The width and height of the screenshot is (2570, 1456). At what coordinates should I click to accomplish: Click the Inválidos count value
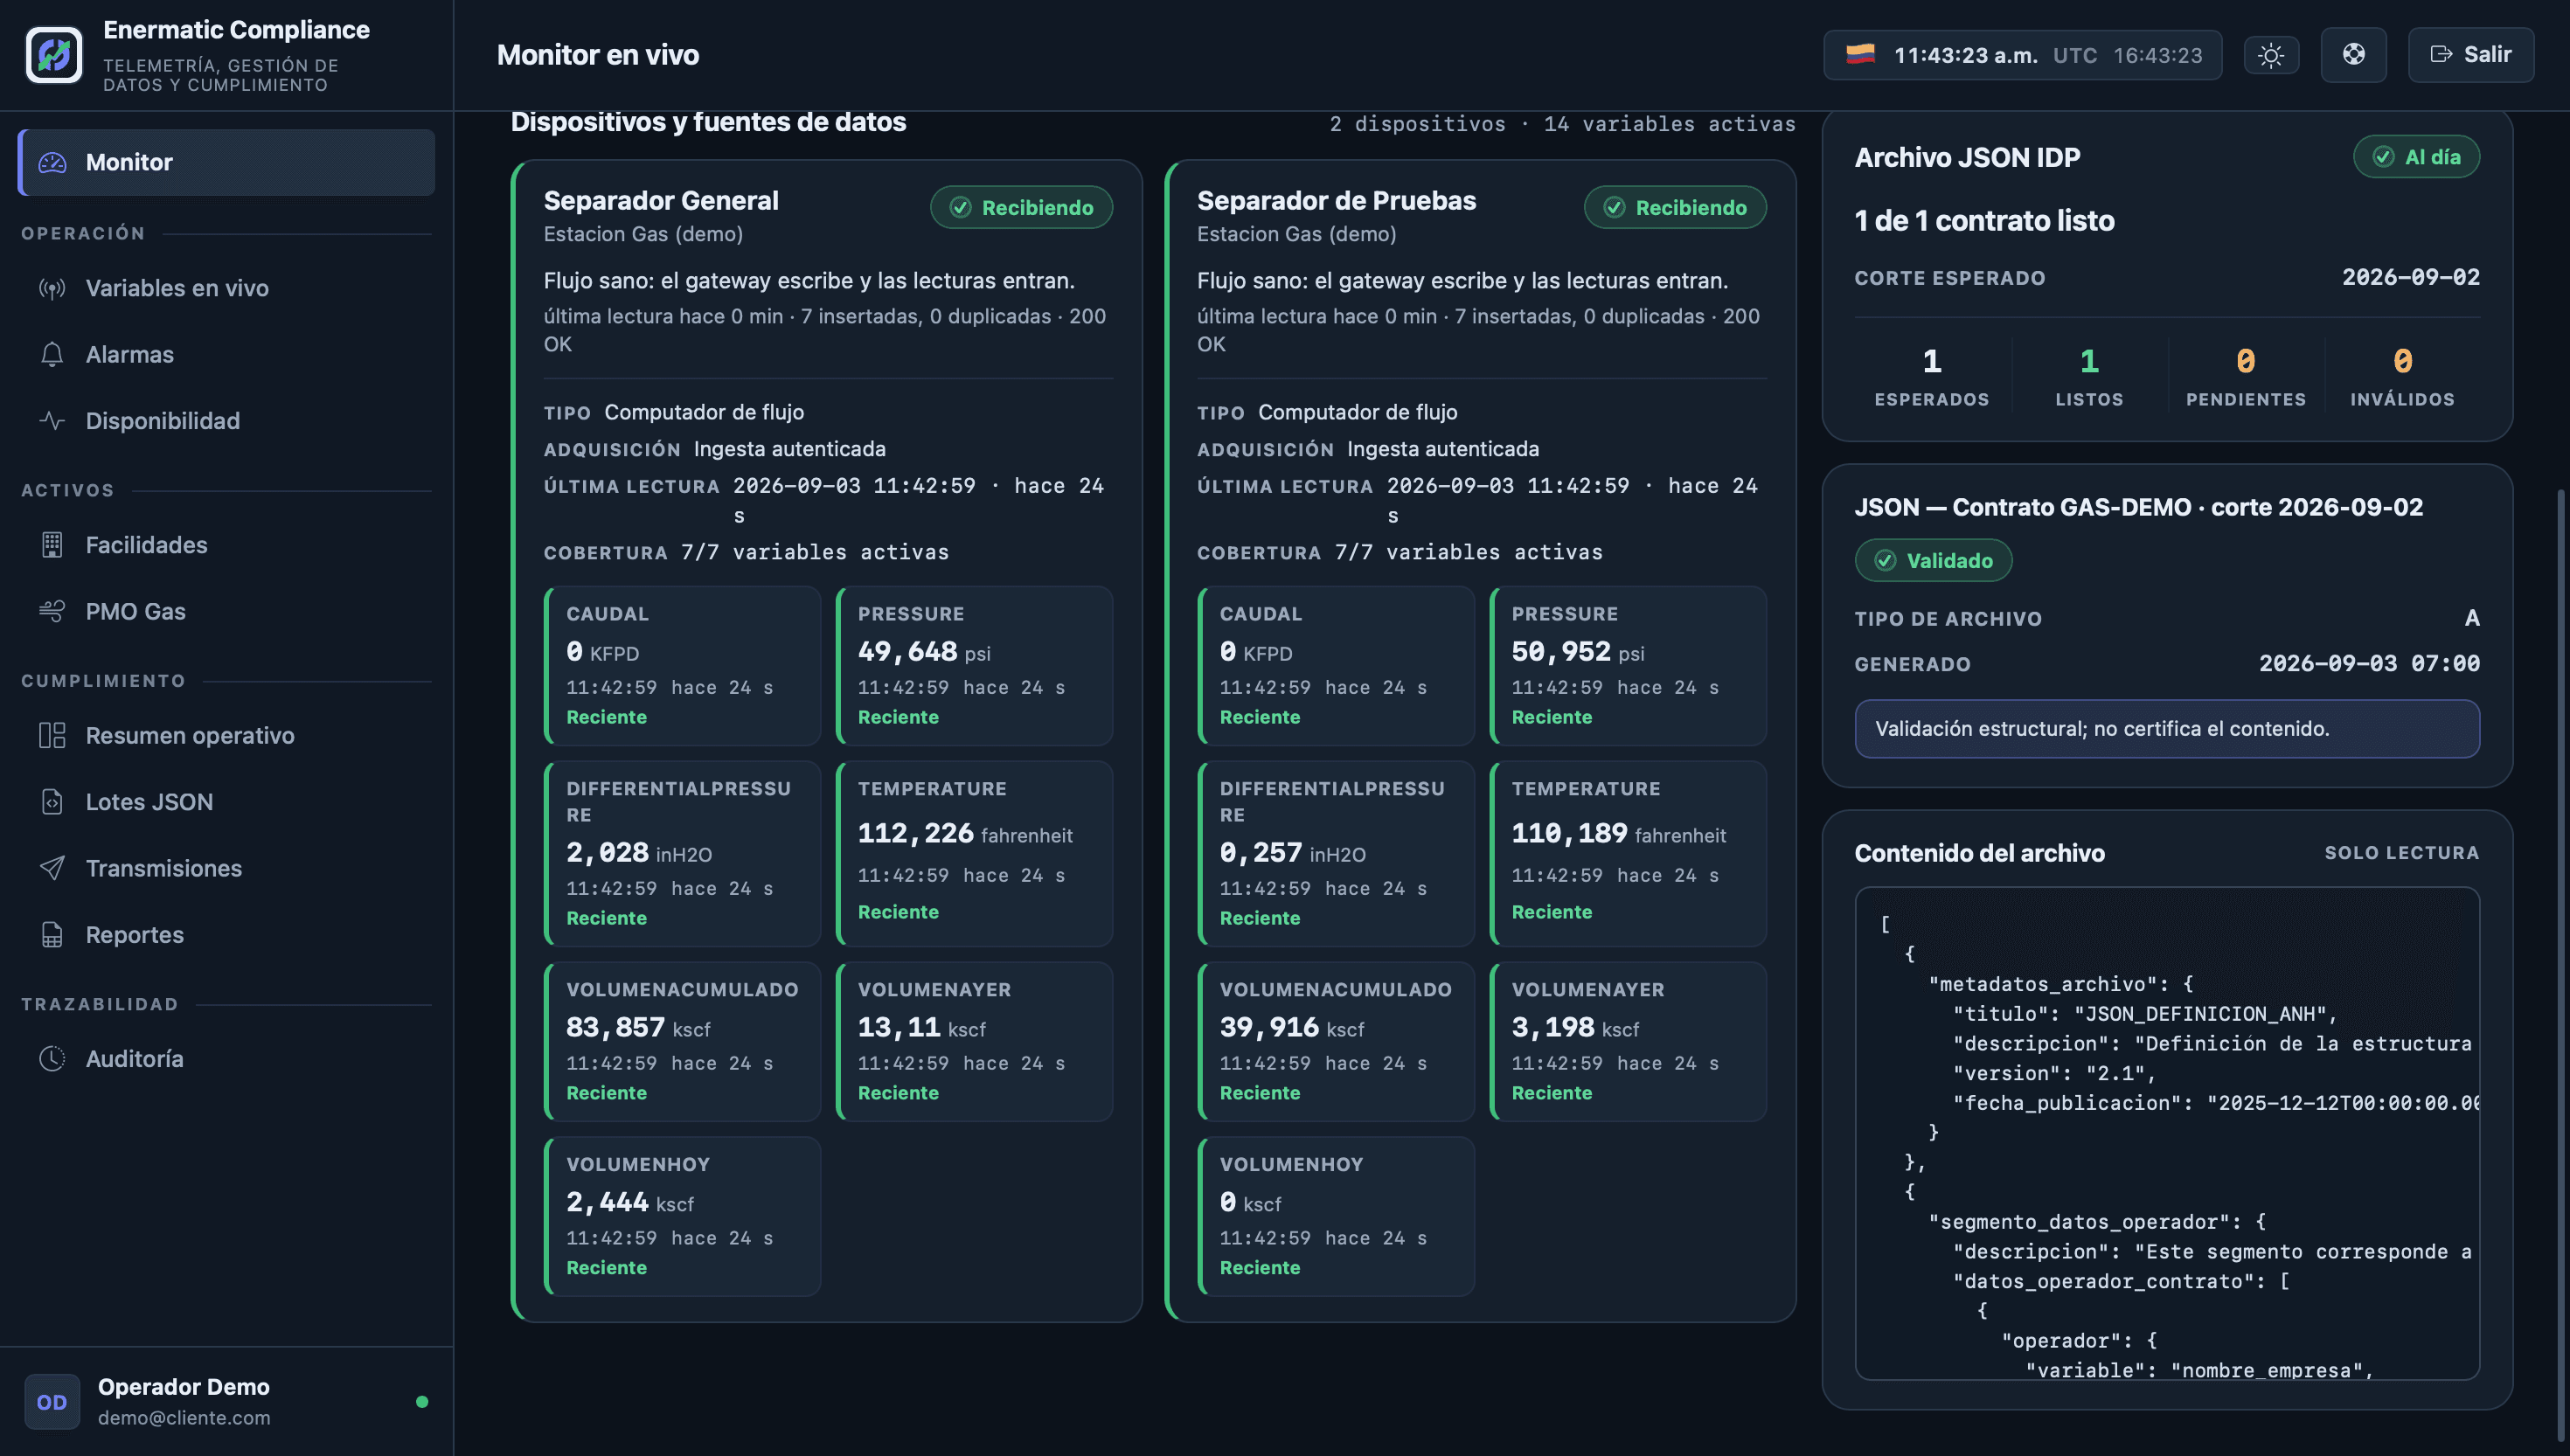coord(2402,361)
